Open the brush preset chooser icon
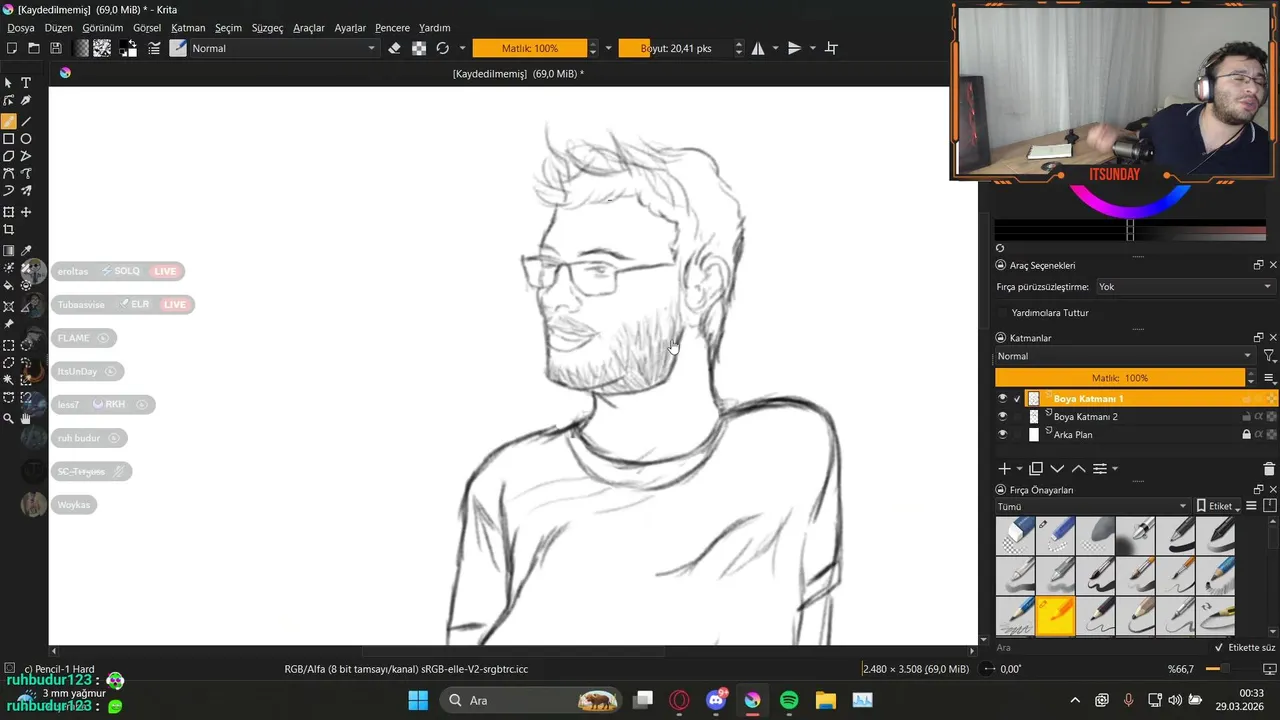 click(178, 48)
